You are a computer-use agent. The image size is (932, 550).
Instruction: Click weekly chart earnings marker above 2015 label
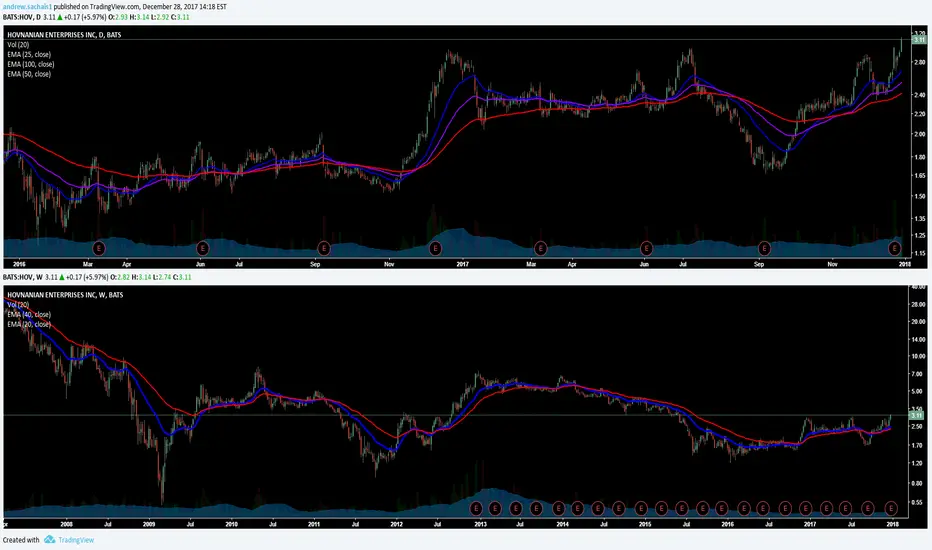tap(641, 508)
